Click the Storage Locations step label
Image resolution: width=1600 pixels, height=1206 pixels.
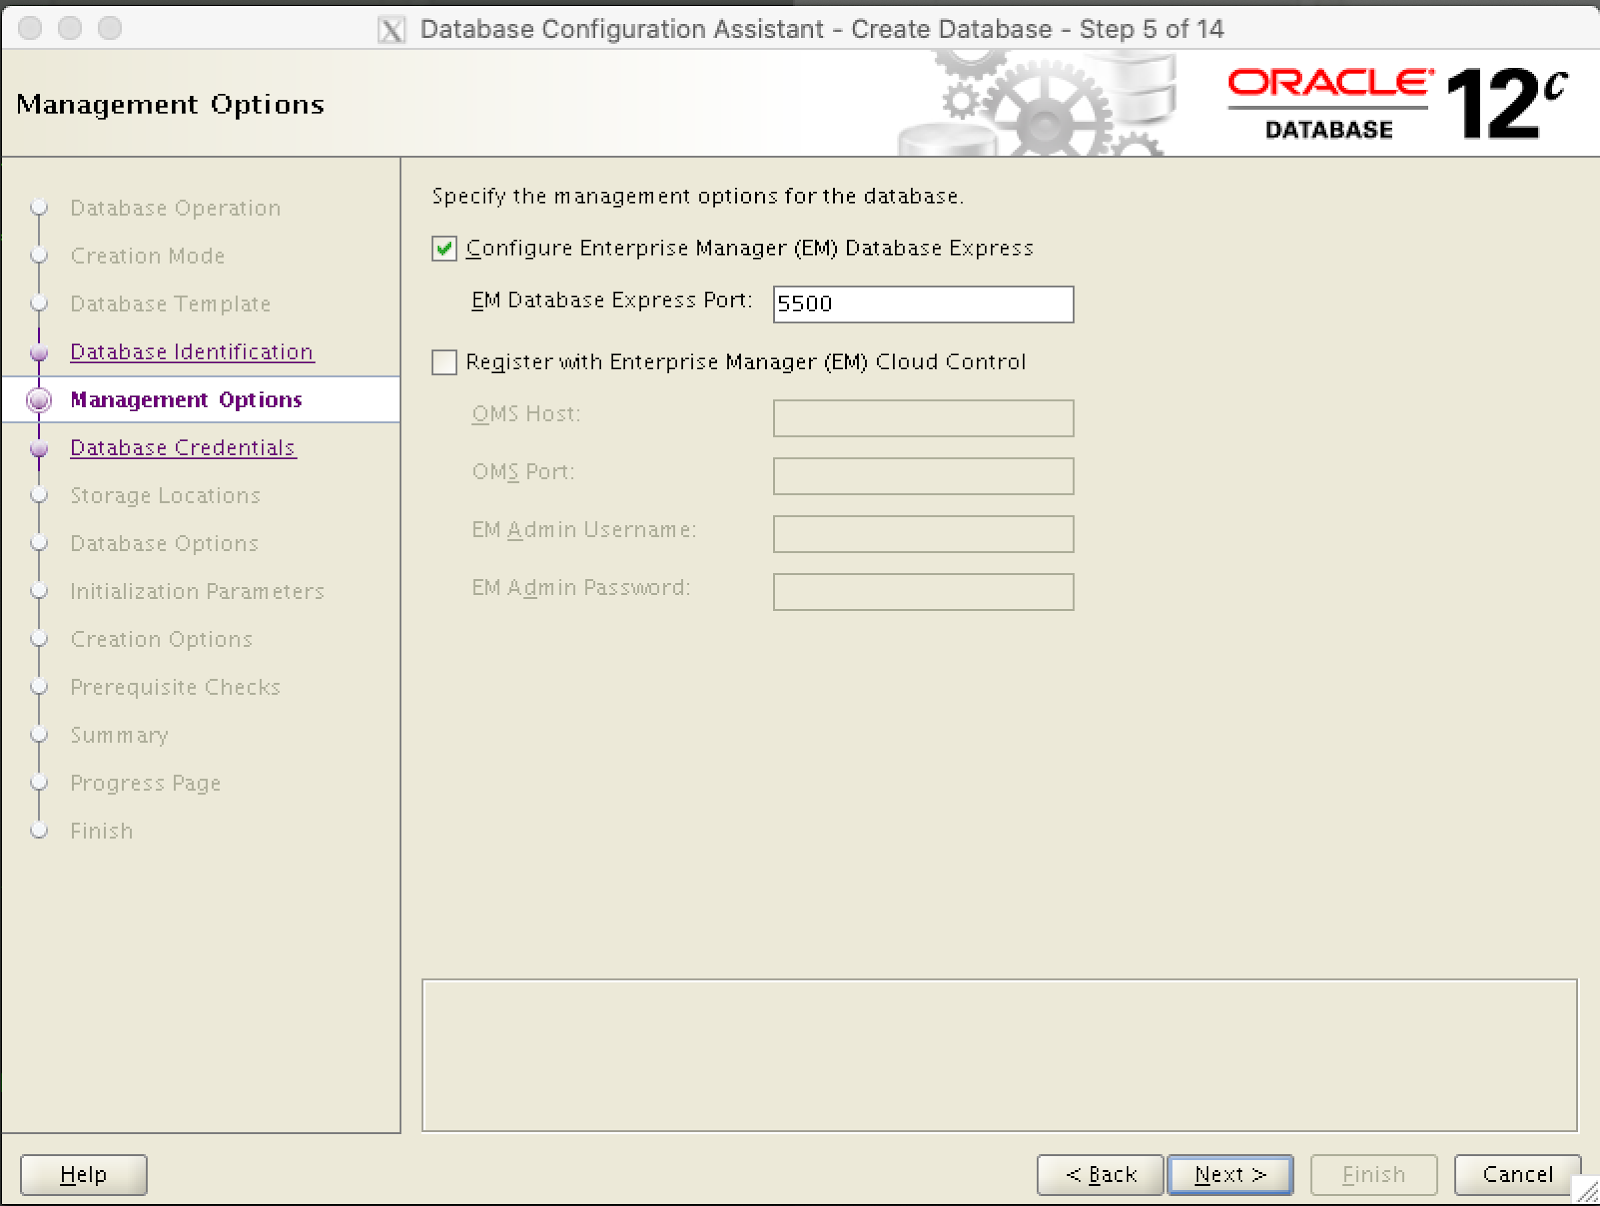click(x=166, y=496)
